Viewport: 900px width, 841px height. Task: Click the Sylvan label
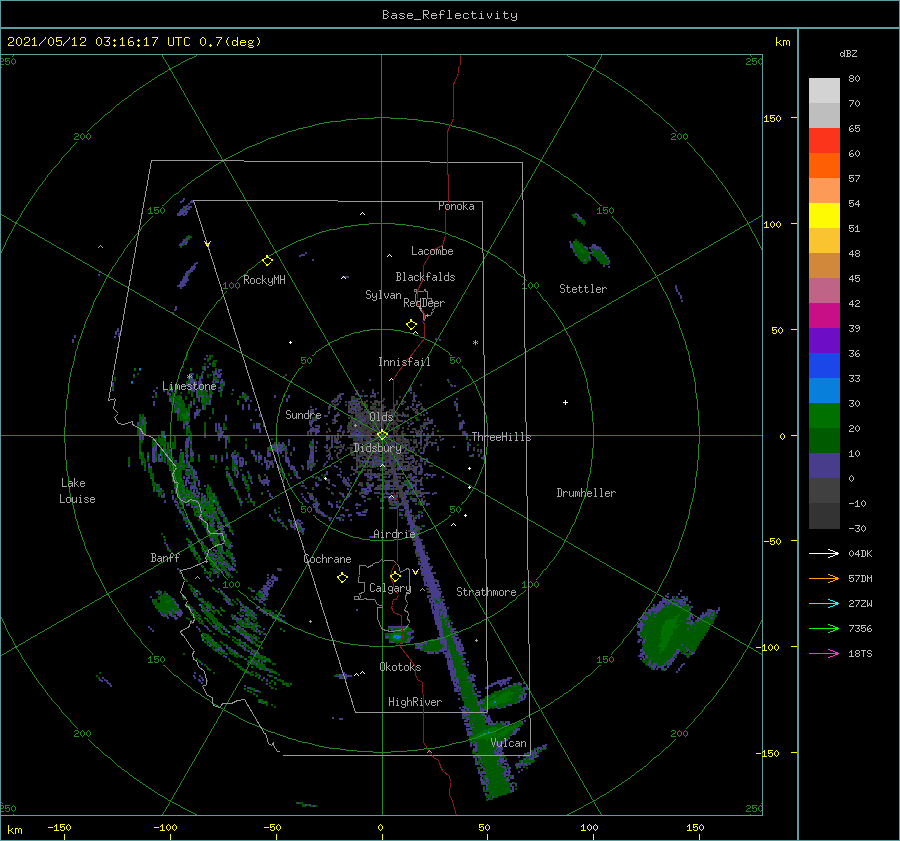383,295
